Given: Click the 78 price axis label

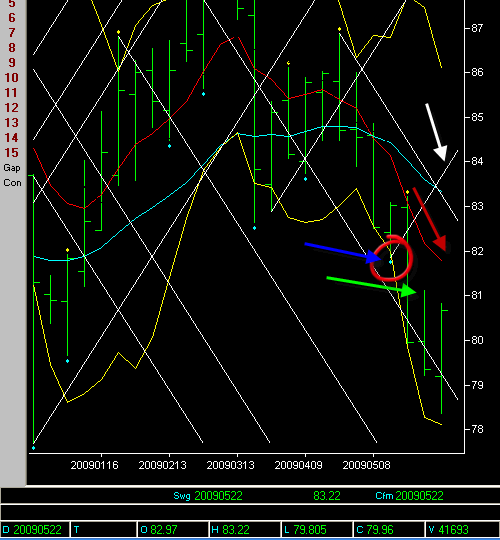Looking at the screenshot, I should [x=477, y=429].
